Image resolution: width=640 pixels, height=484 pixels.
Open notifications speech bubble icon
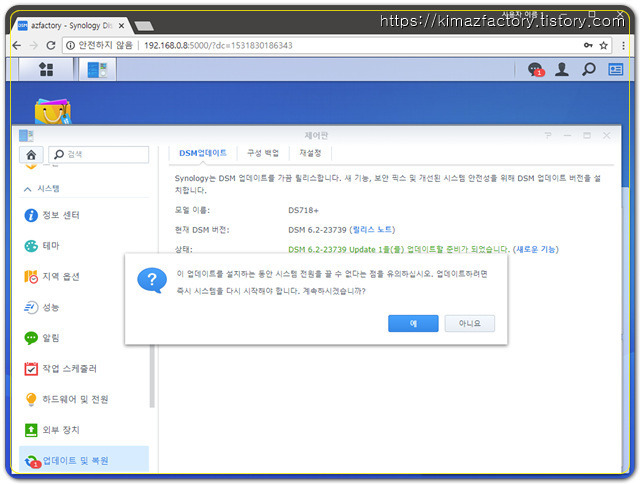[535, 69]
